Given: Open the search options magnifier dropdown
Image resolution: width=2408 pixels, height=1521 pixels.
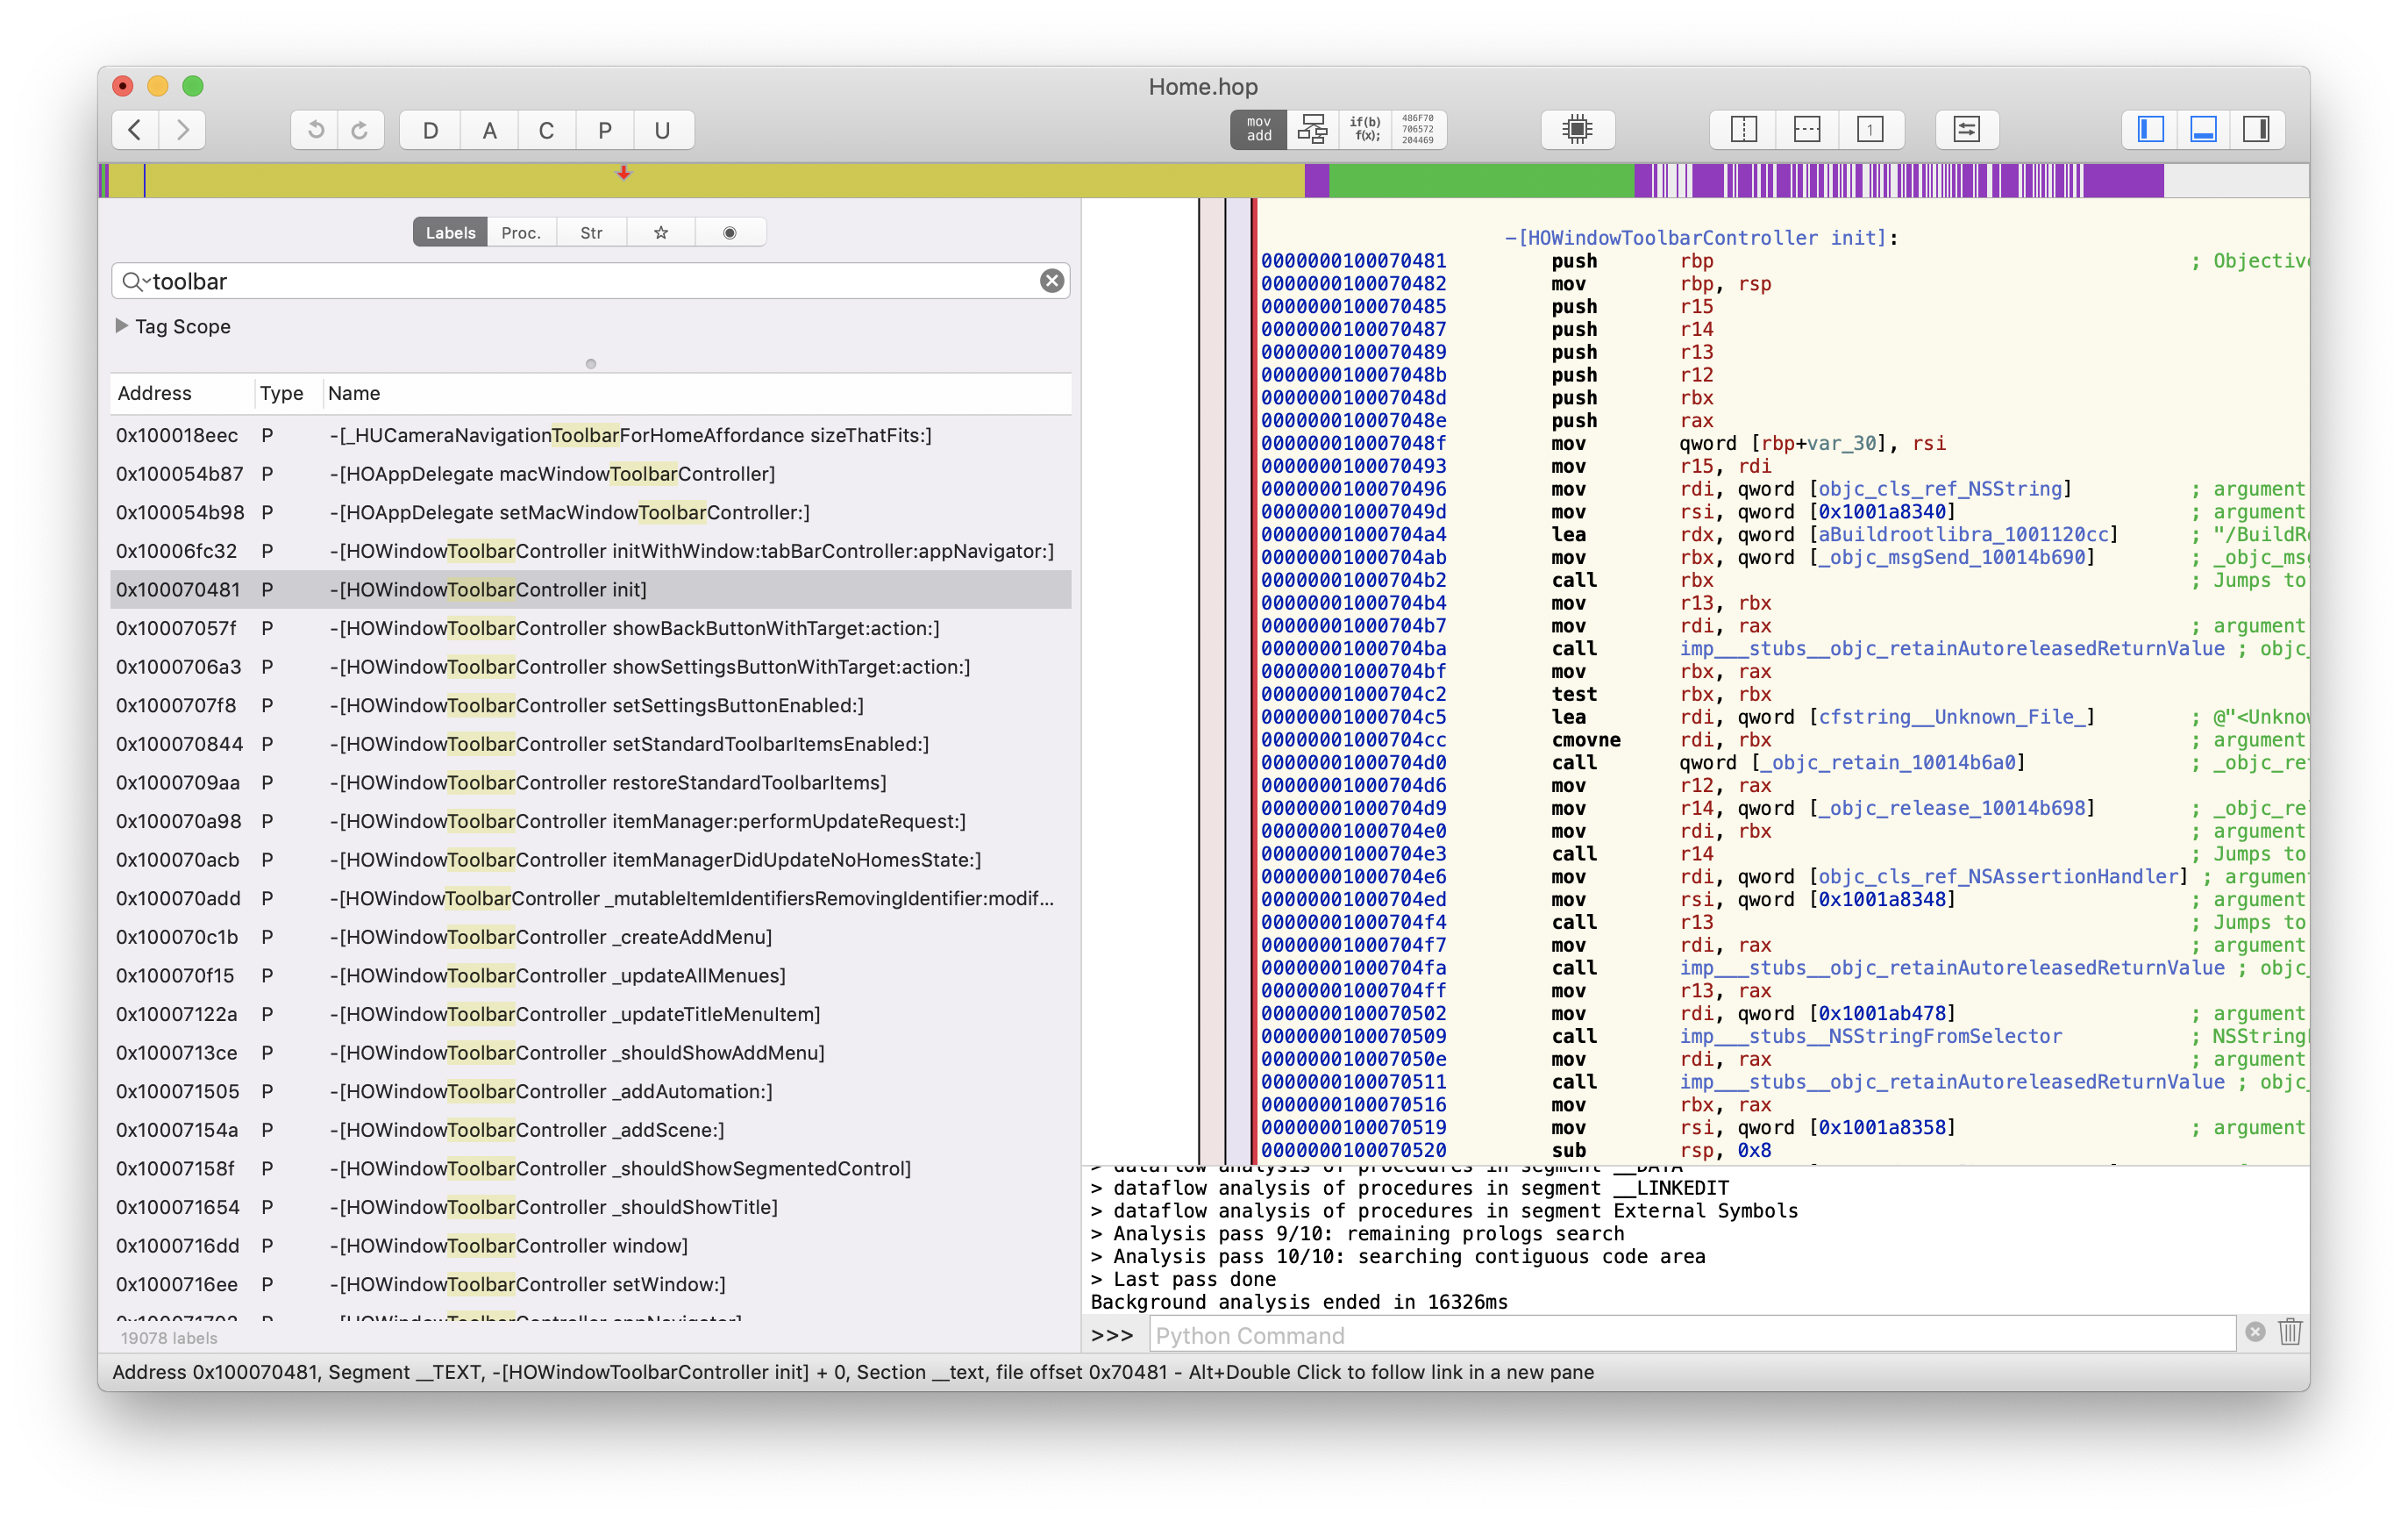Looking at the screenshot, I should [x=134, y=282].
